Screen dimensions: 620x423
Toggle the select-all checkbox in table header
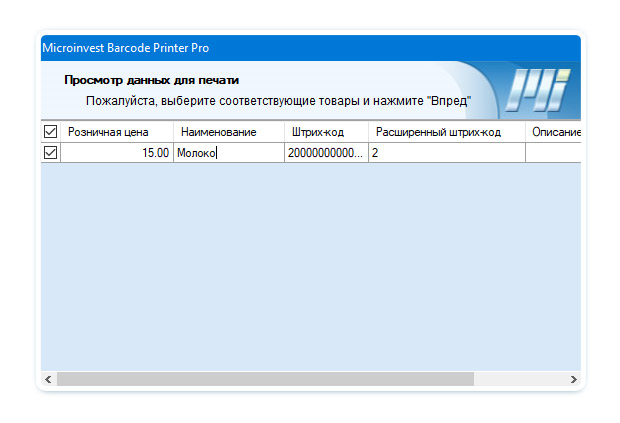pos(50,132)
